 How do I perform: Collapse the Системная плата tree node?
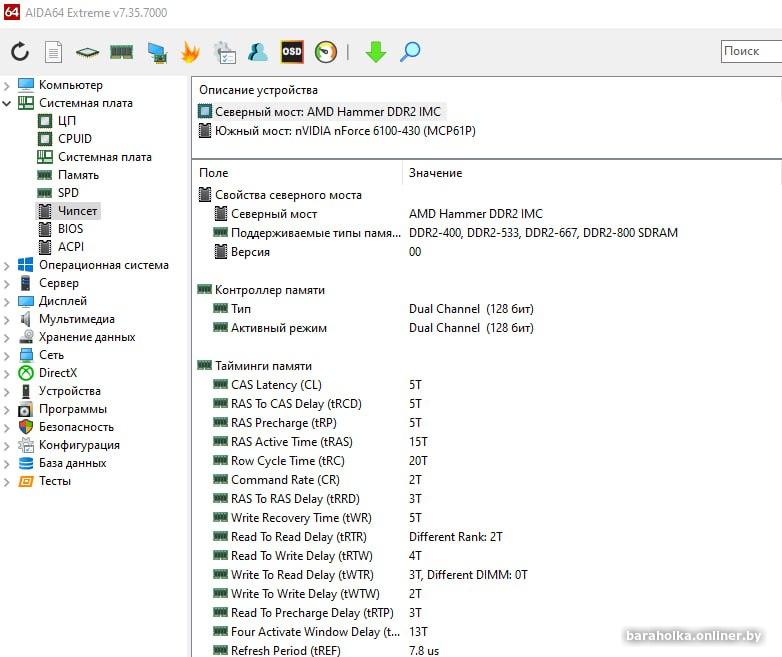(6, 104)
